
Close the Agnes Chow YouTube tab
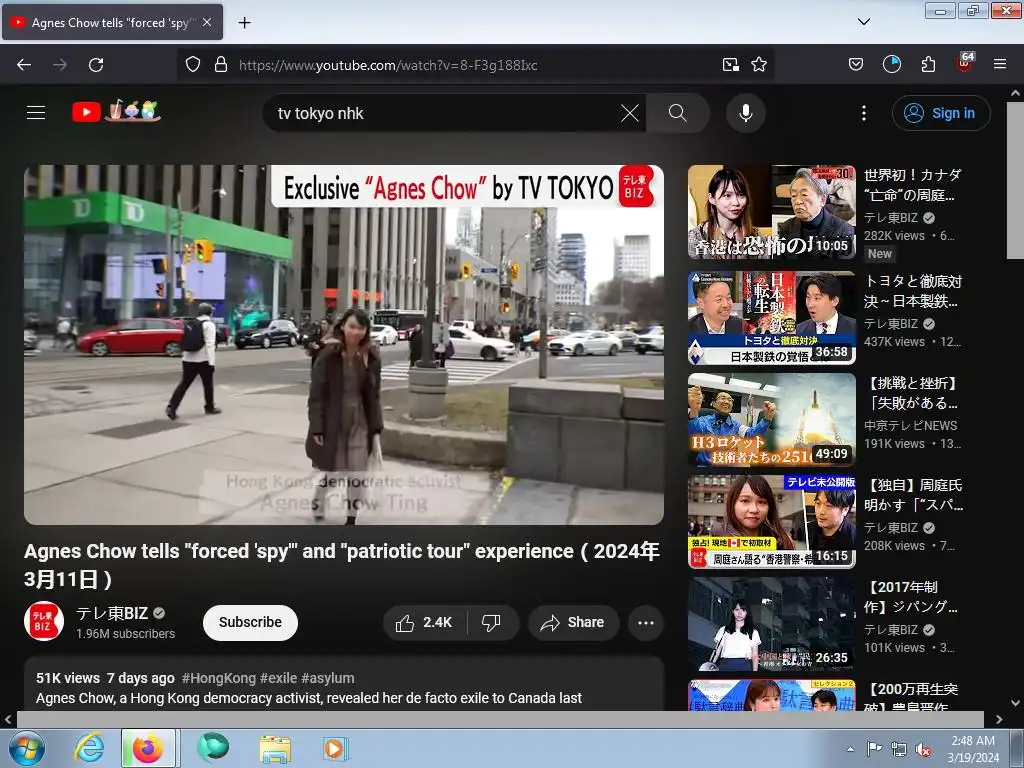[207, 22]
